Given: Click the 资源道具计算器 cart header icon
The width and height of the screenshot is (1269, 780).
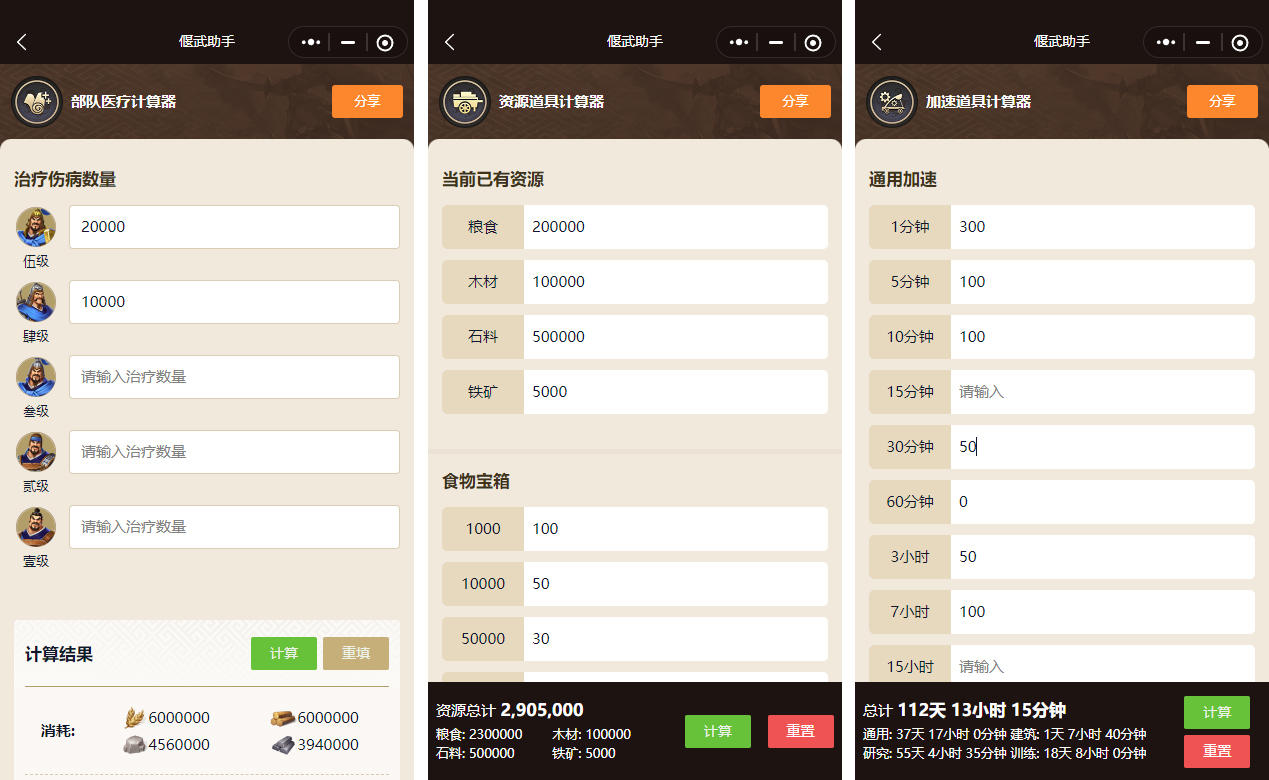Looking at the screenshot, I should pyautogui.click(x=464, y=102).
